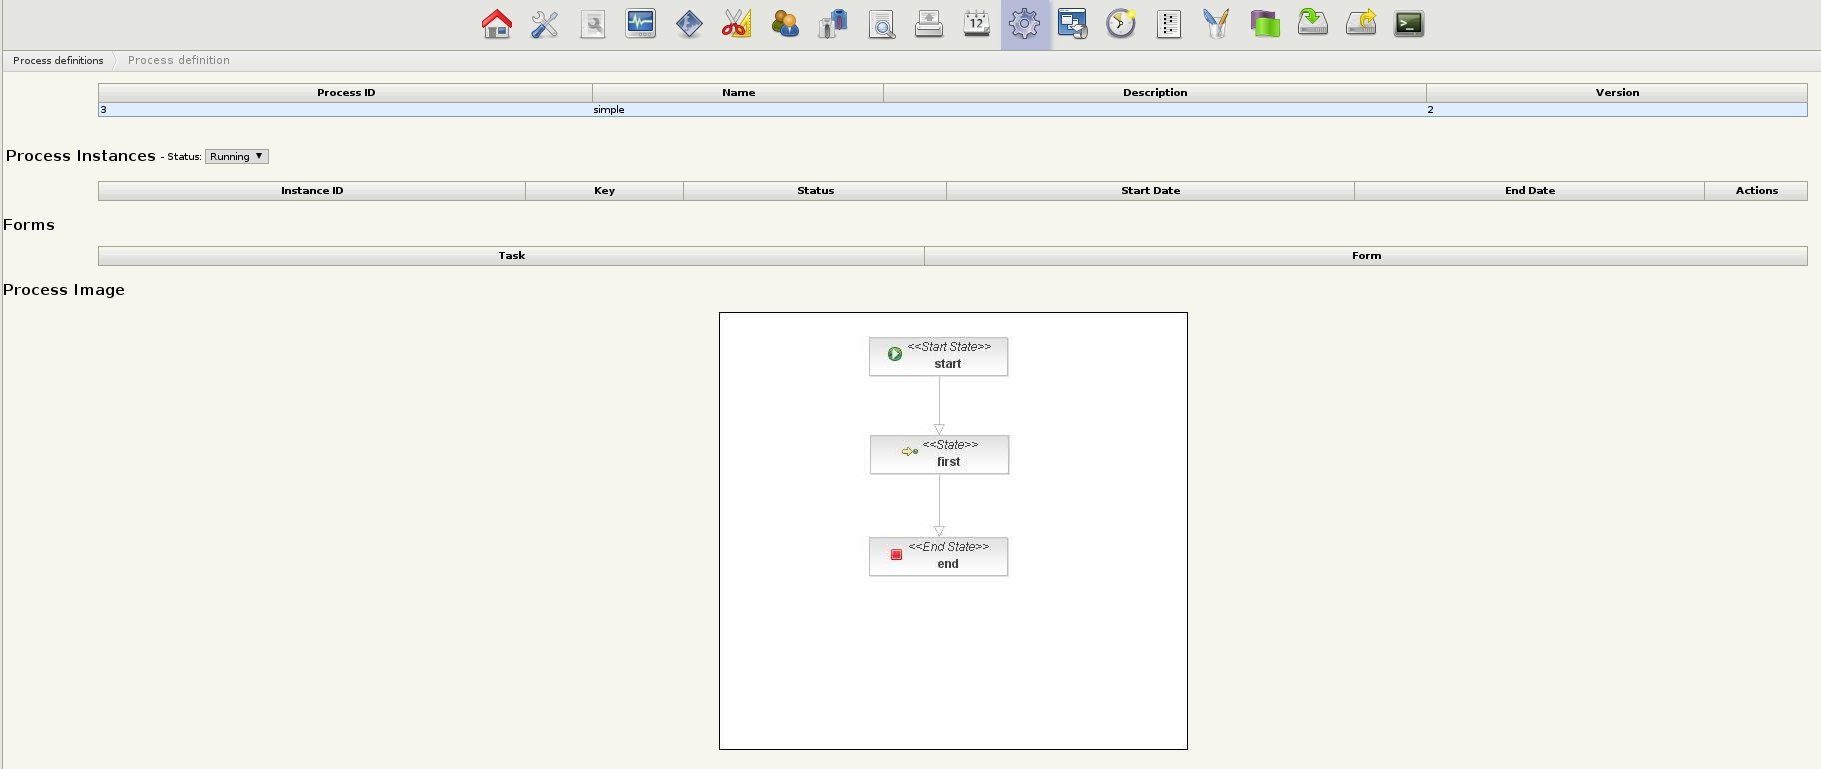
Task: Select the start node in process image
Action: click(938, 356)
